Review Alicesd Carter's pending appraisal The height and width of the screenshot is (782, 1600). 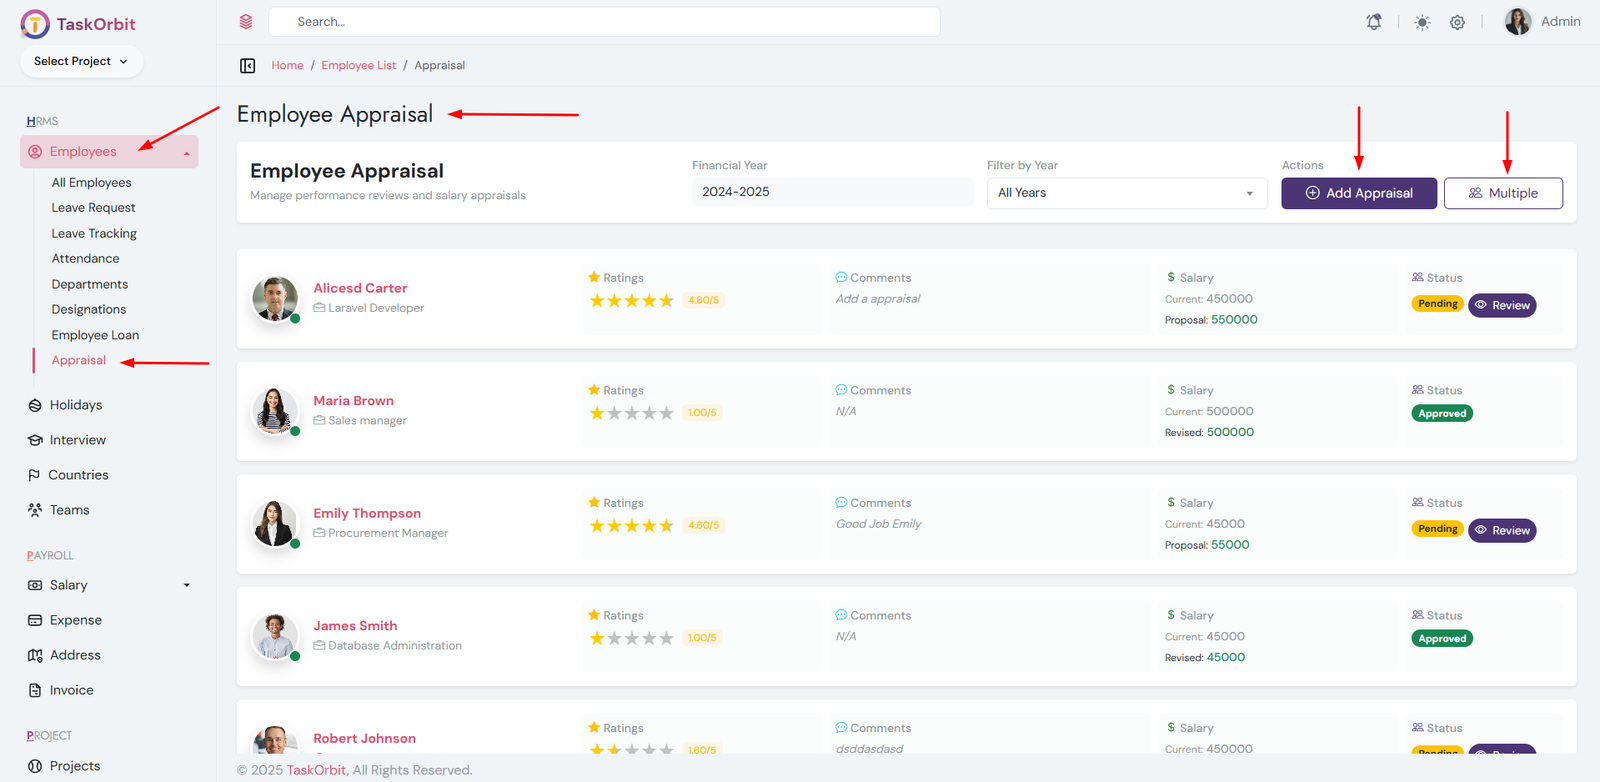1501,306
